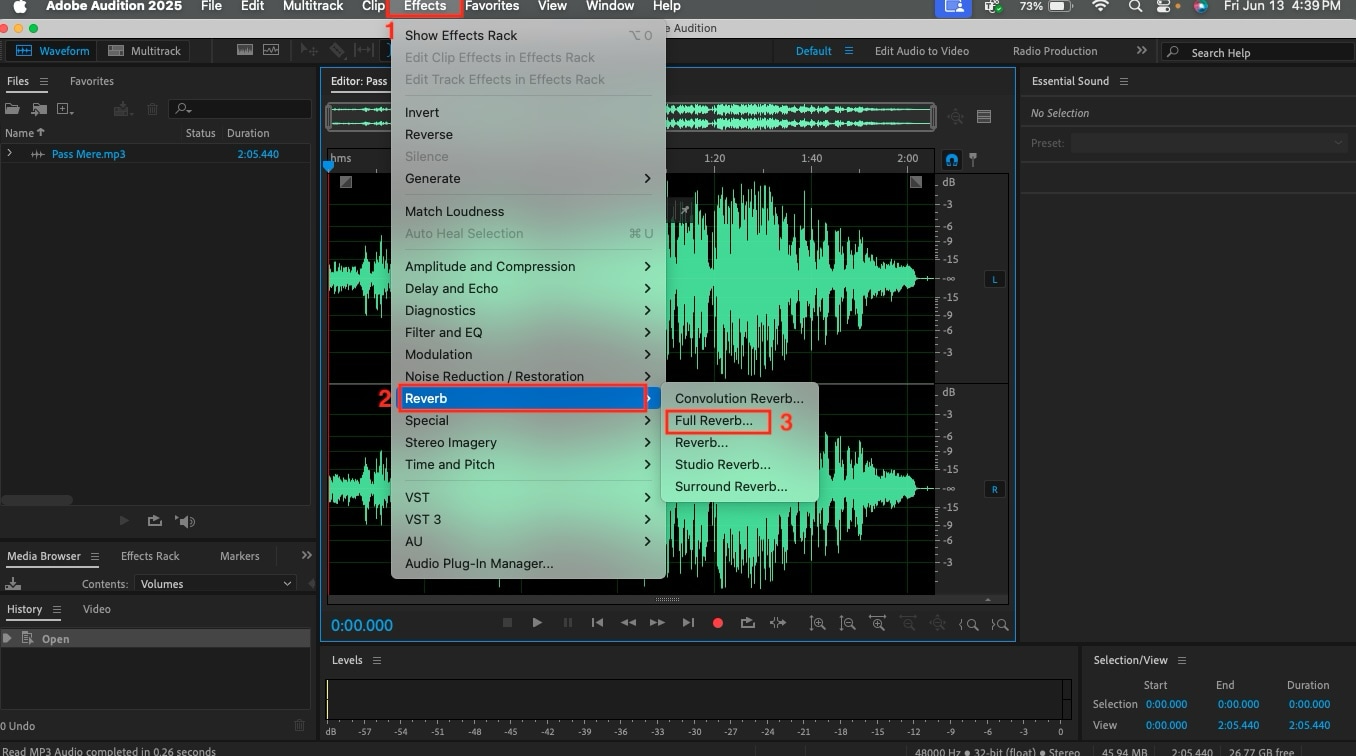The width and height of the screenshot is (1356, 756).
Task: Click the Open File folder icon
Action: (x=13, y=109)
